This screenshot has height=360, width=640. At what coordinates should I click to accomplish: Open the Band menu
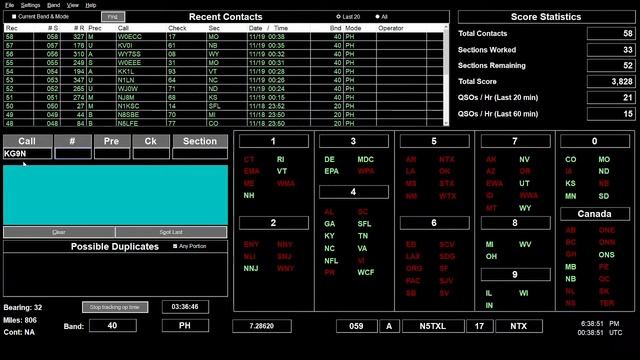[53, 5]
